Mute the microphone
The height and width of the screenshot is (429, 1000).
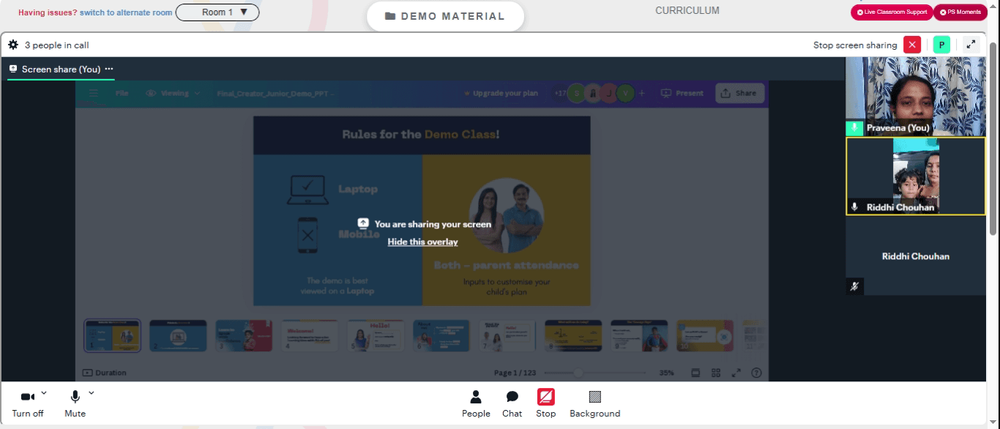(x=75, y=404)
